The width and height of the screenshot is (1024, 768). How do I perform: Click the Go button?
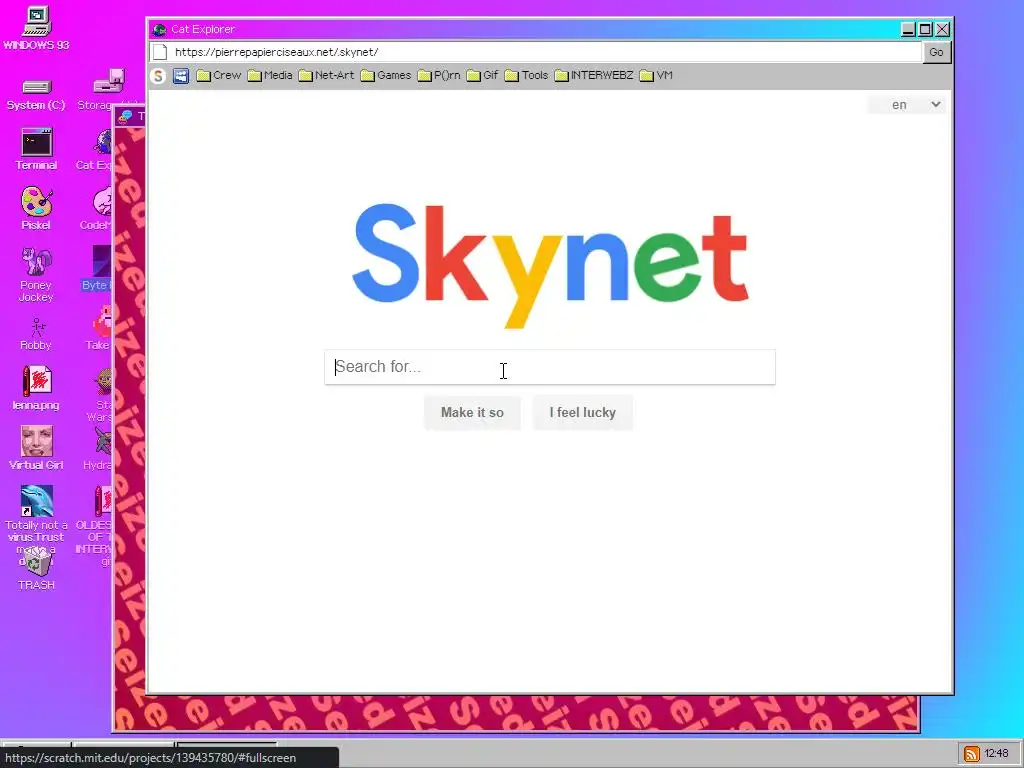tap(936, 52)
